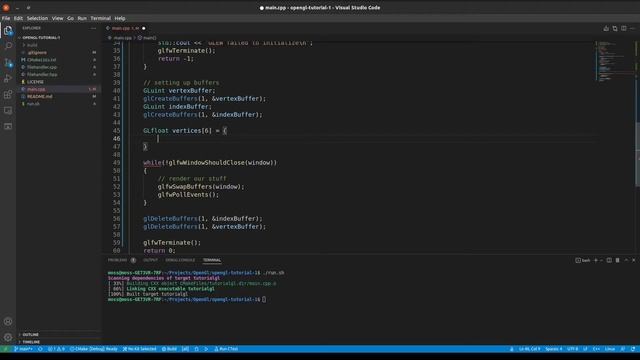
Task: Click CMake Debug Ready status
Action: (93, 349)
